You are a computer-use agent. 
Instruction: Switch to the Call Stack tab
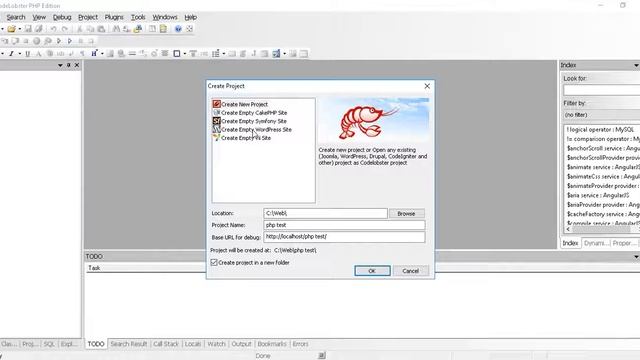point(166,344)
